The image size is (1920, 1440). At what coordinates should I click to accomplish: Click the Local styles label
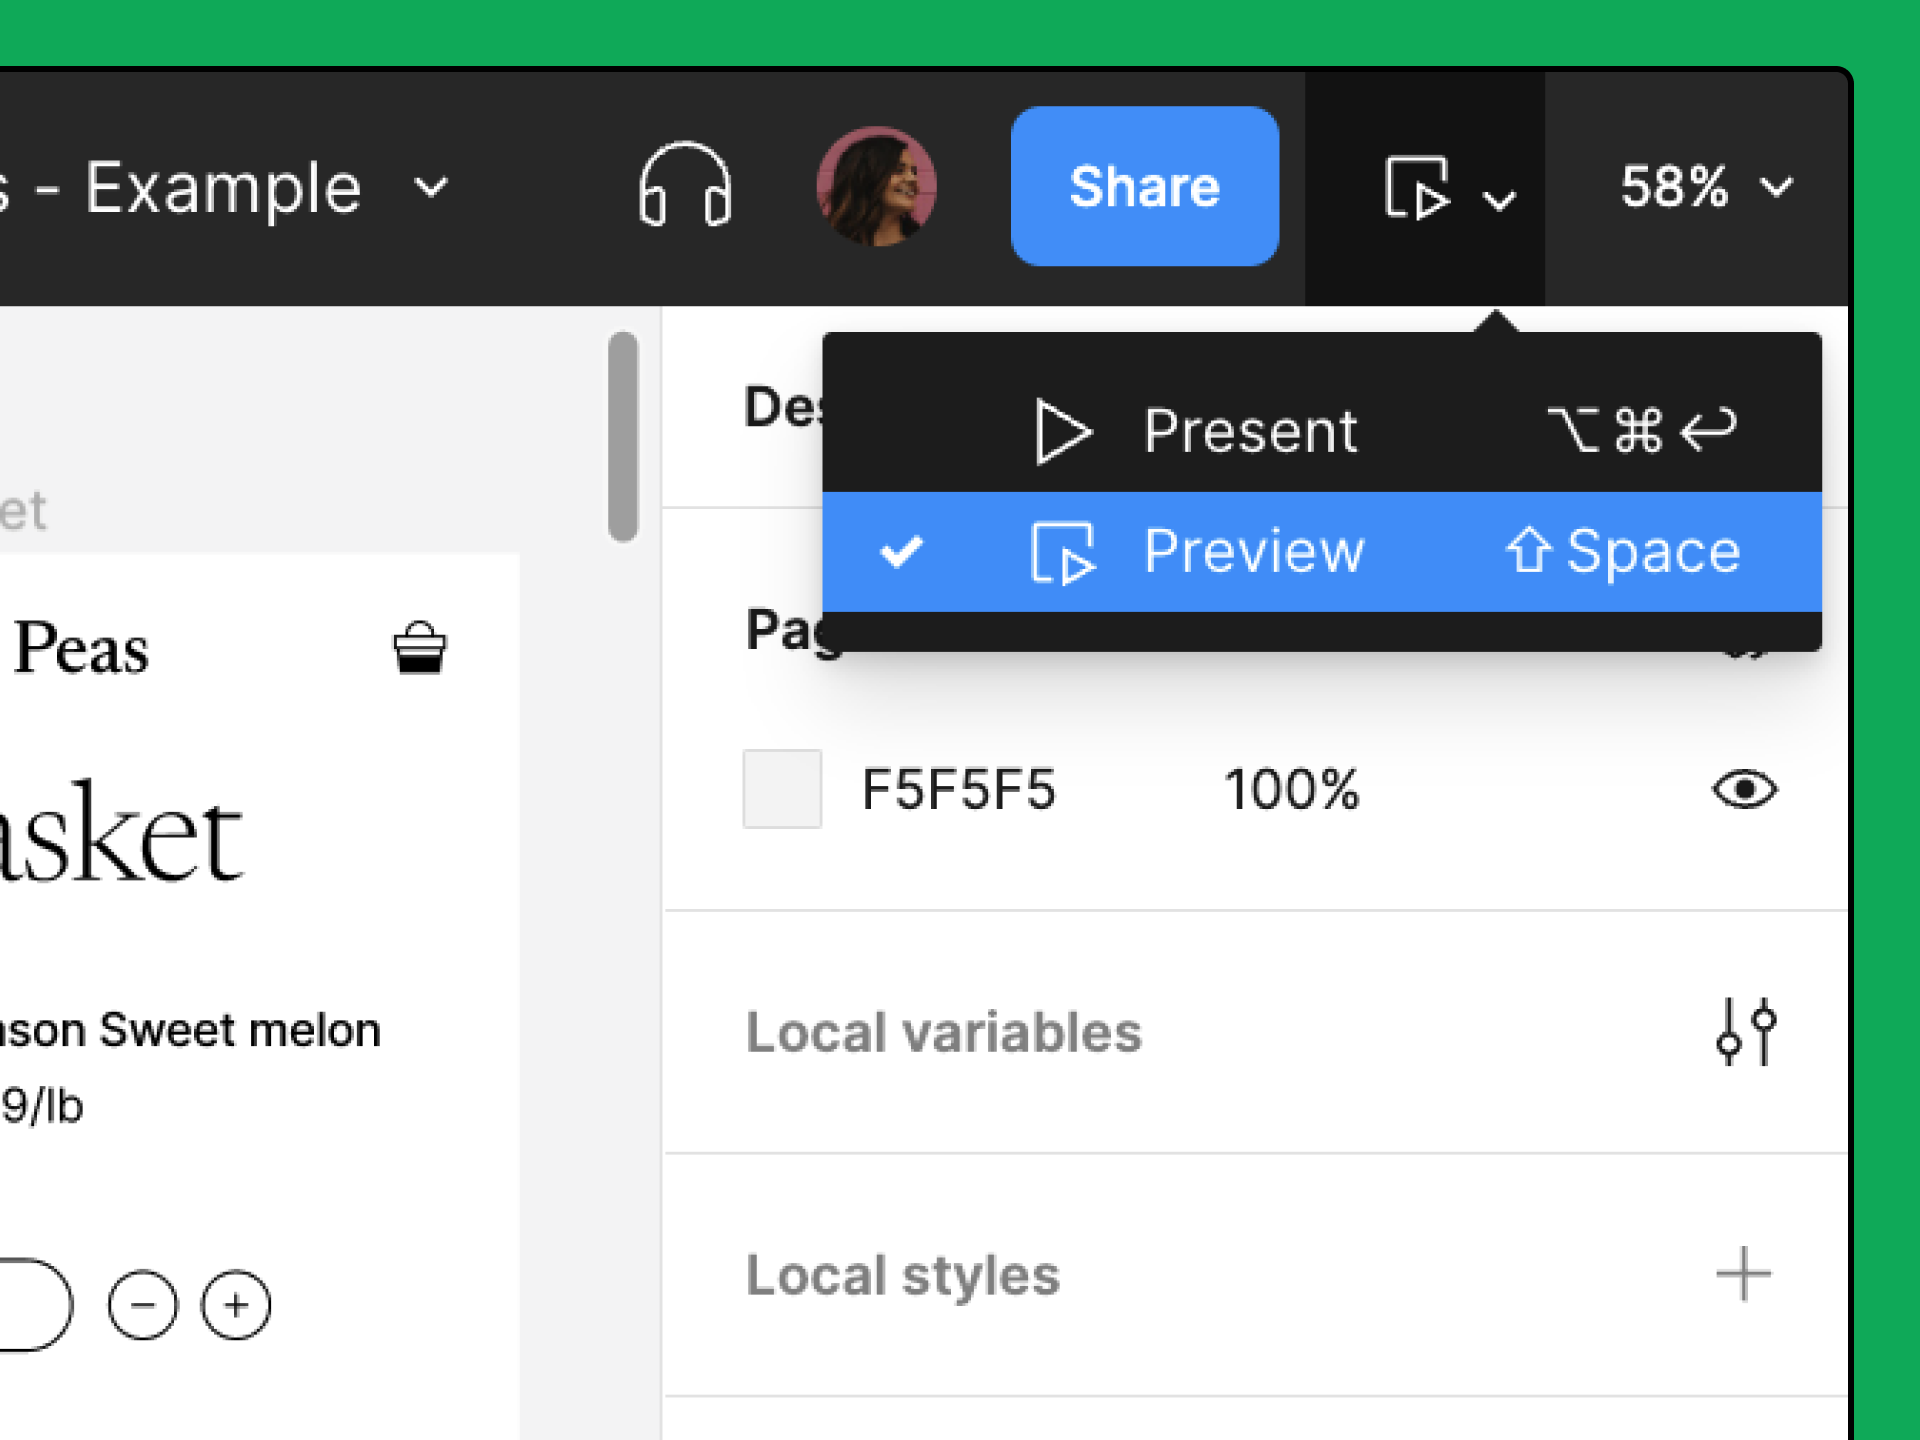pyautogui.click(x=902, y=1276)
